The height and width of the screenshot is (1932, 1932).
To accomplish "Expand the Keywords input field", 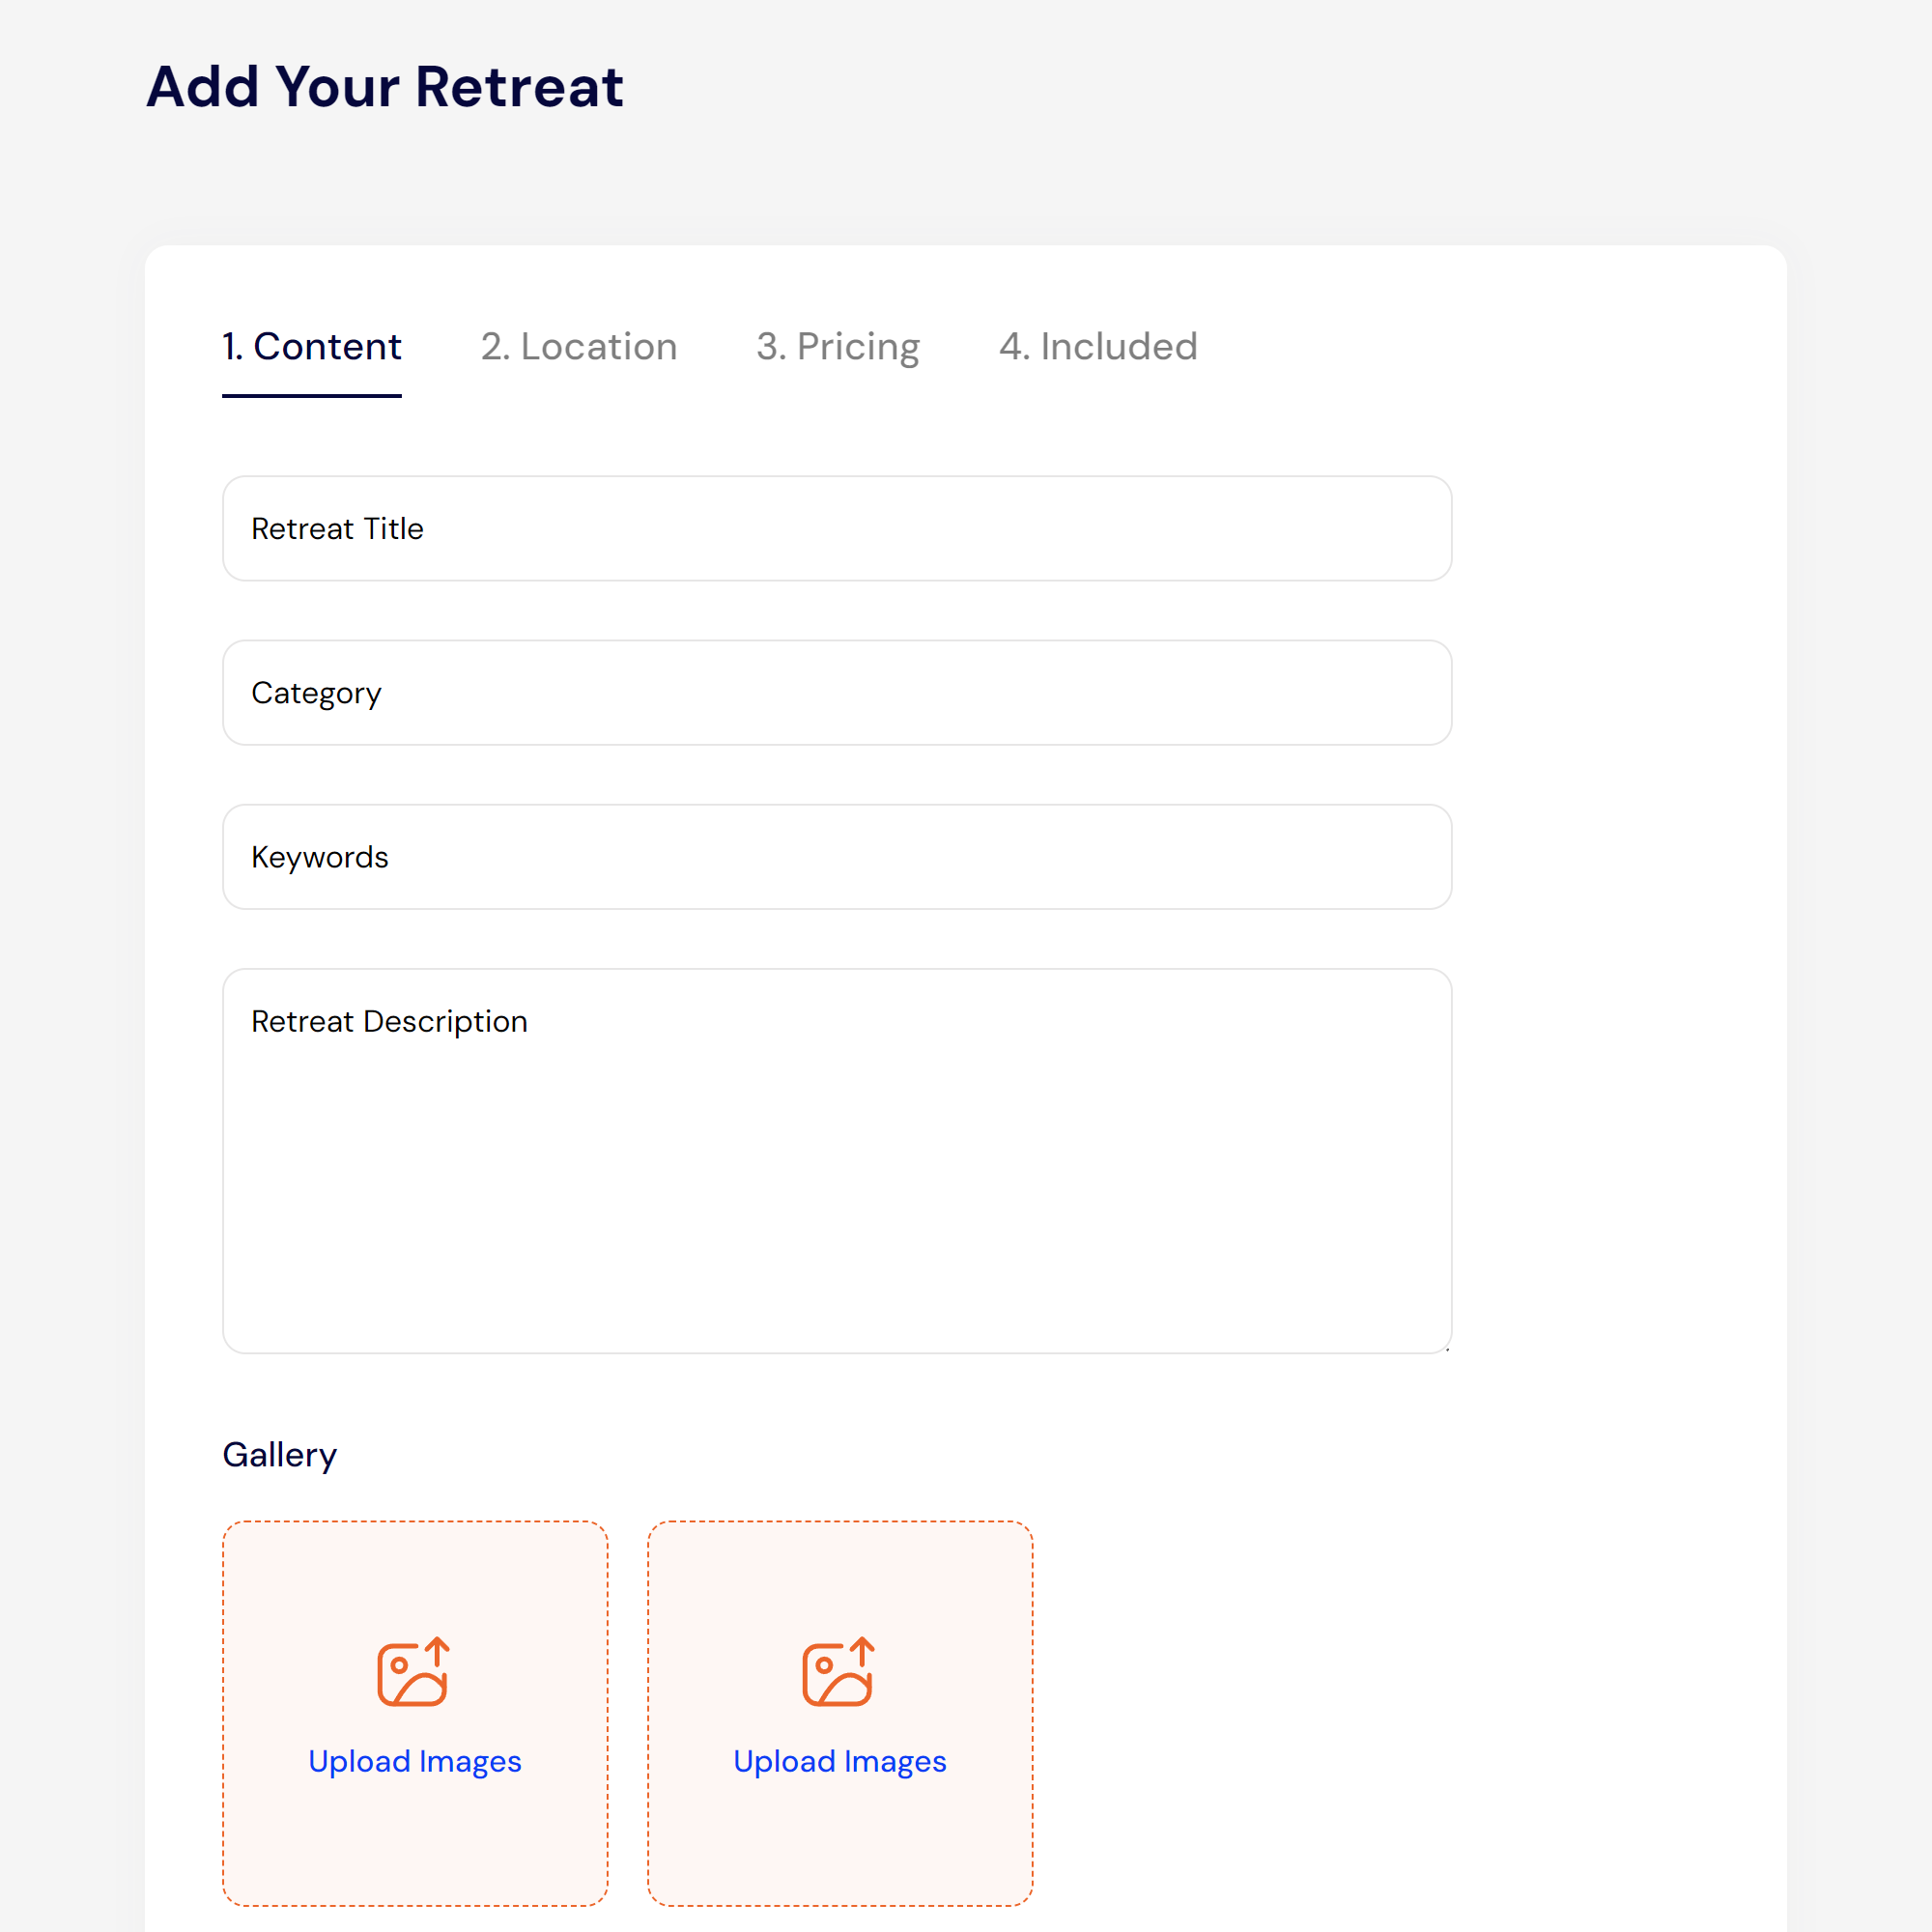I will pos(837,856).
